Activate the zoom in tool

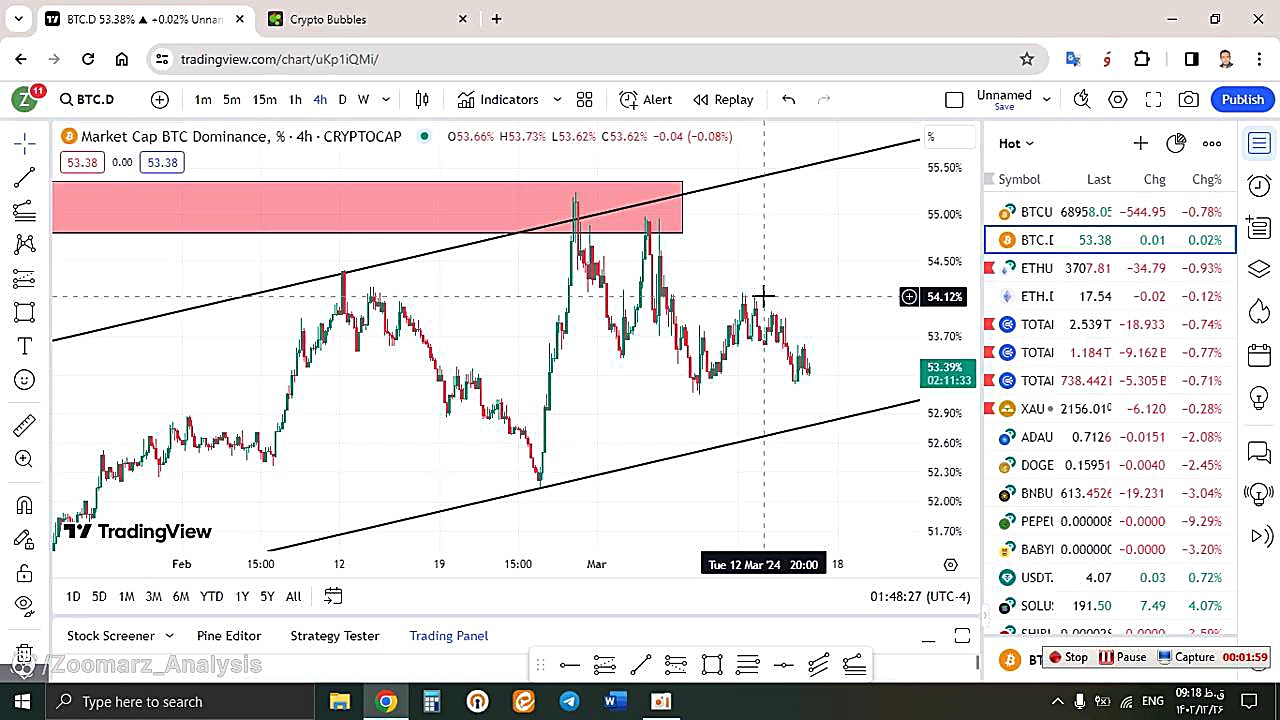pos(25,459)
